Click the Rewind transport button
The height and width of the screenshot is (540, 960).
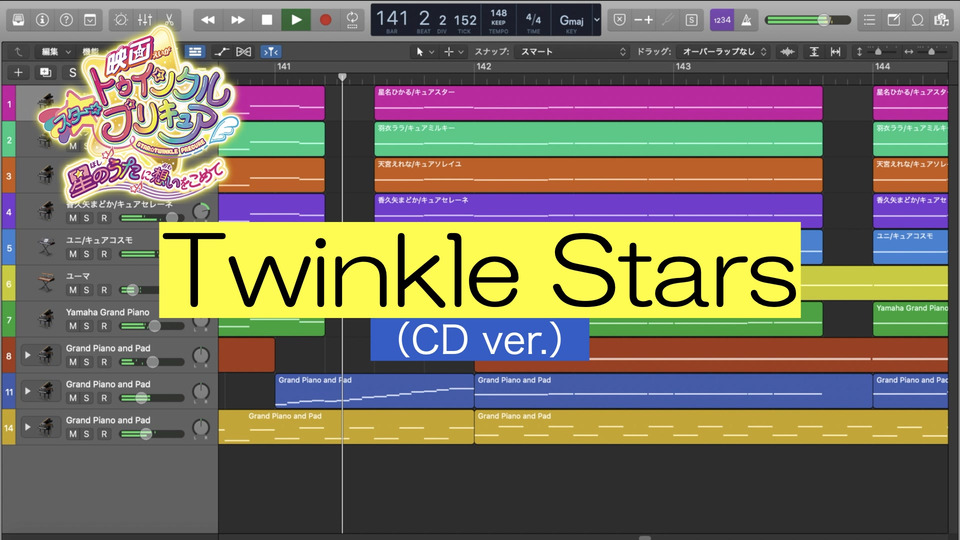pos(208,20)
